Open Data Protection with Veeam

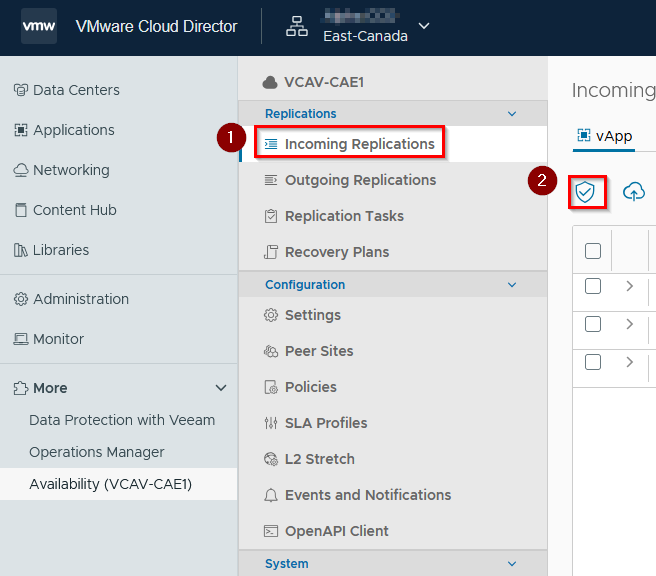[x=122, y=420]
